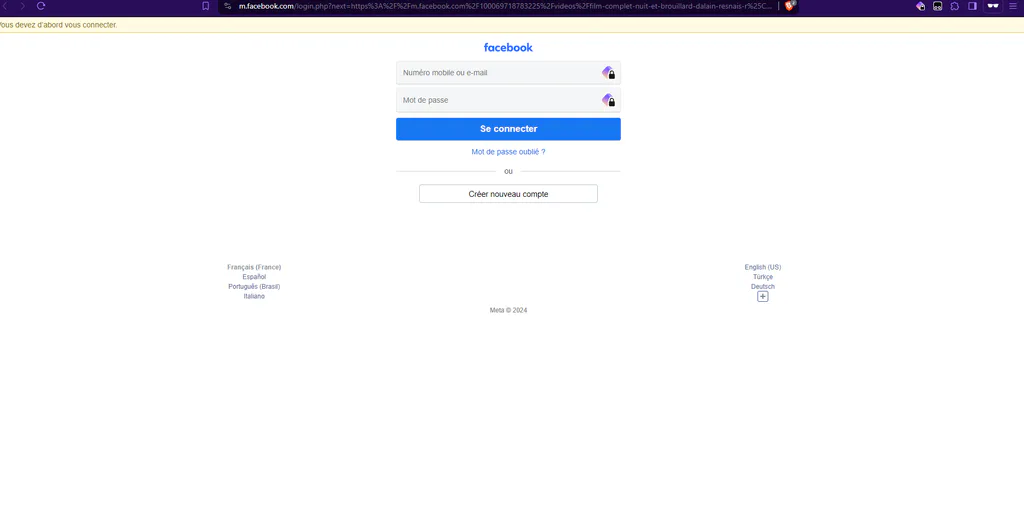Select Français (France) language

(x=254, y=267)
